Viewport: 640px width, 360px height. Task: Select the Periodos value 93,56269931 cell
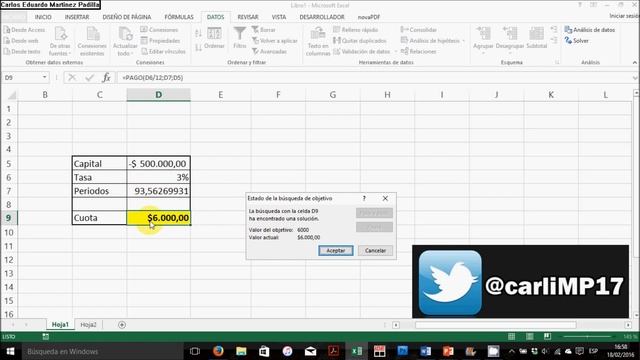tap(158, 191)
